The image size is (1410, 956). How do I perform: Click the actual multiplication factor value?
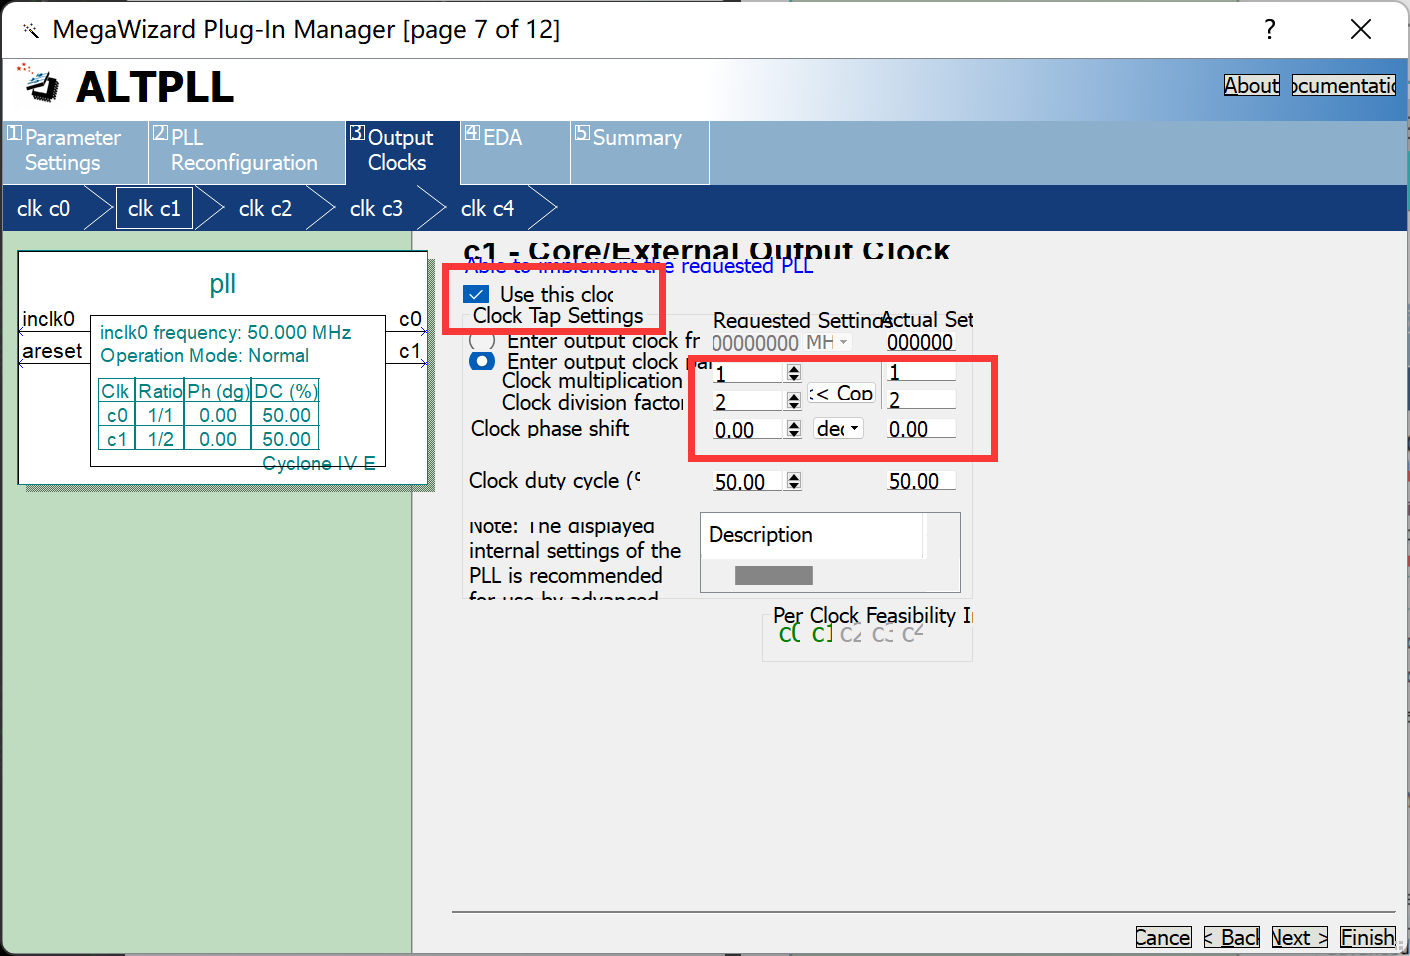[x=921, y=372]
